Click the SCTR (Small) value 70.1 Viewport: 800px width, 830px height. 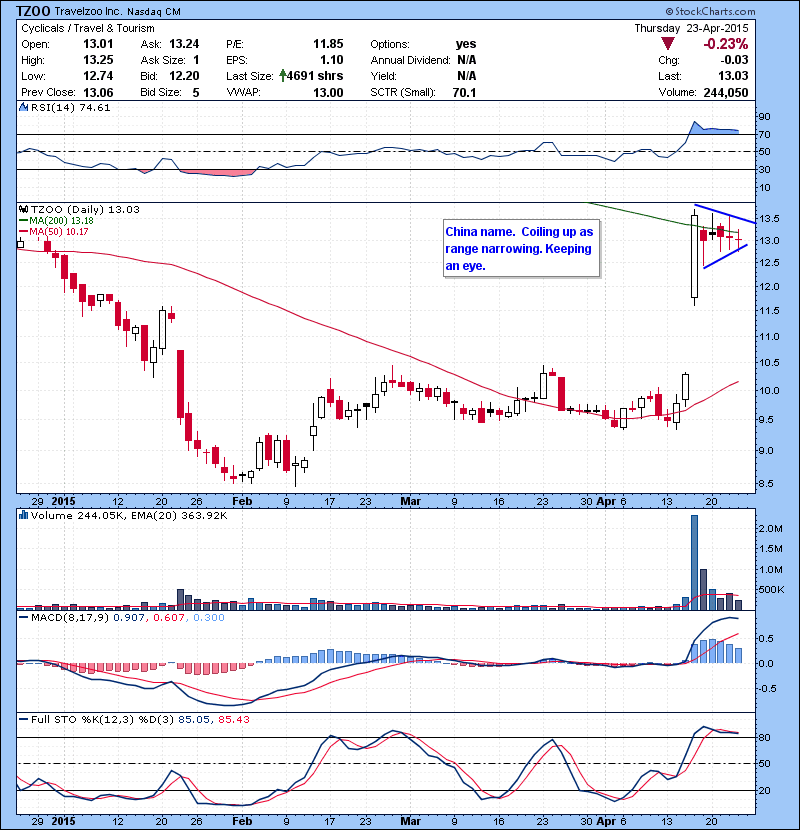point(464,92)
